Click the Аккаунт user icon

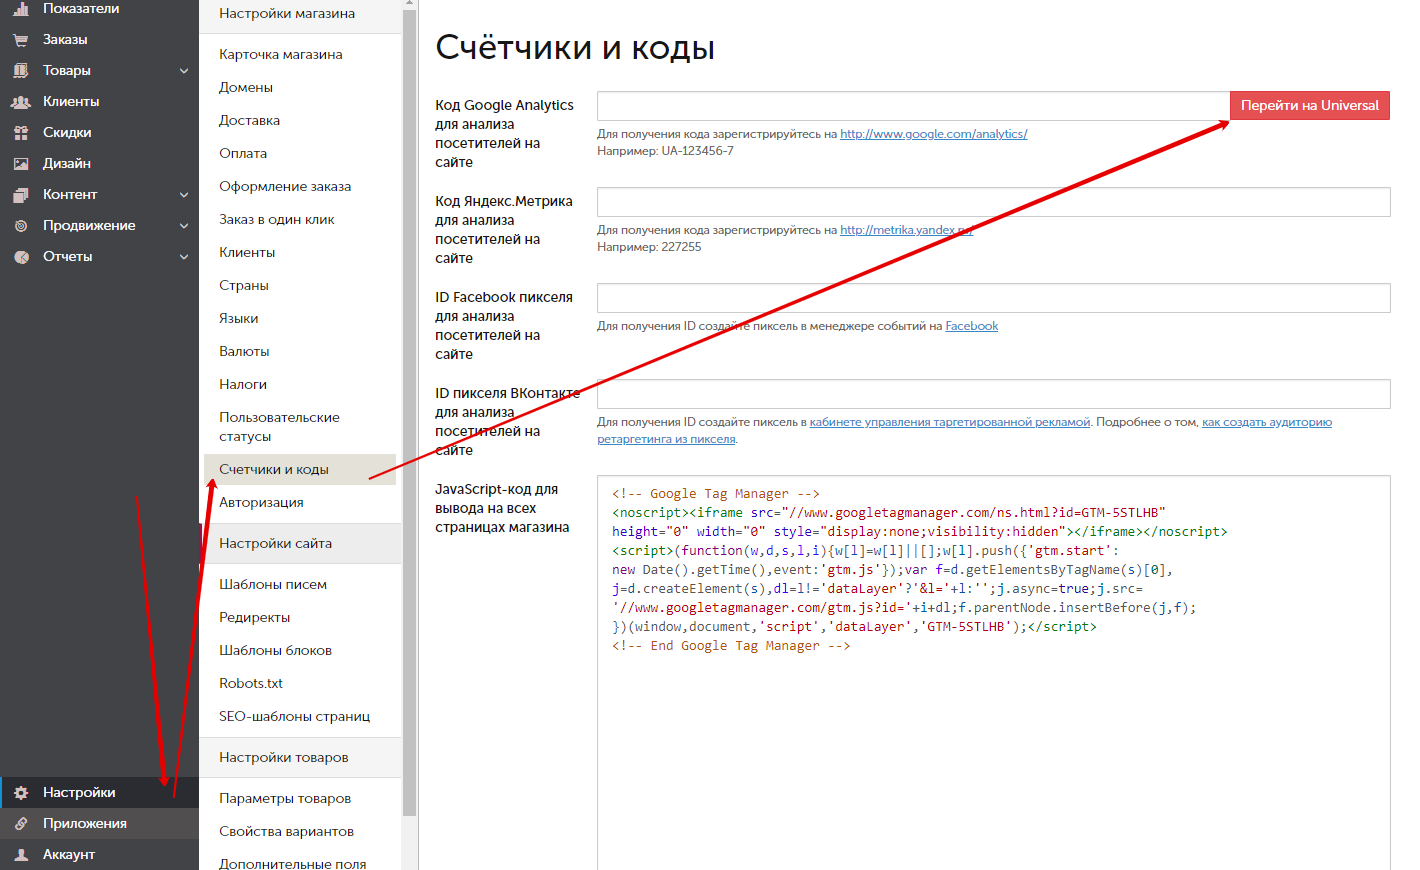tap(21, 855)
